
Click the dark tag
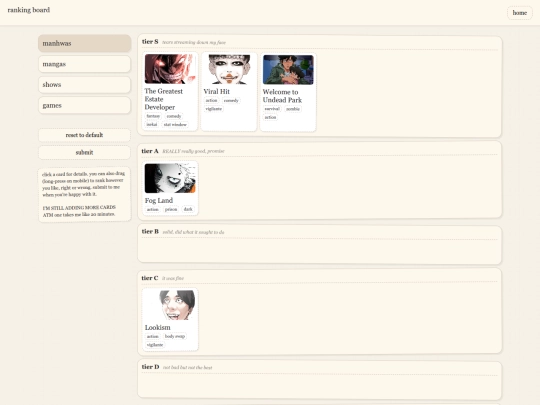pyautogui.click(x=188, y=209)
